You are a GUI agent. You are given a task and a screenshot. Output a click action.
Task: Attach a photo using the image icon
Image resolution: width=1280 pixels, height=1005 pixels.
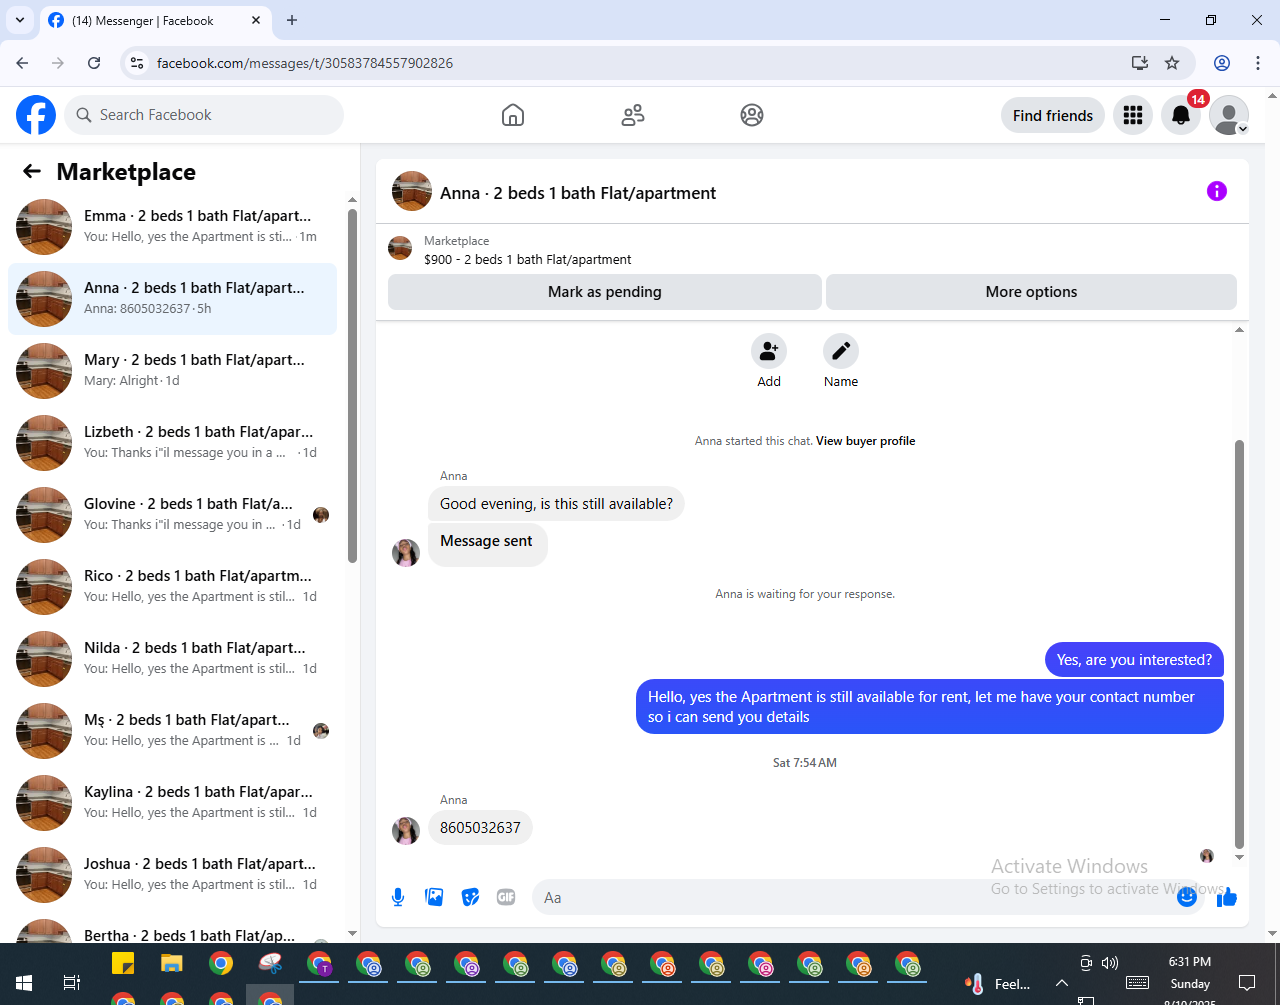(x=434, y=897)
